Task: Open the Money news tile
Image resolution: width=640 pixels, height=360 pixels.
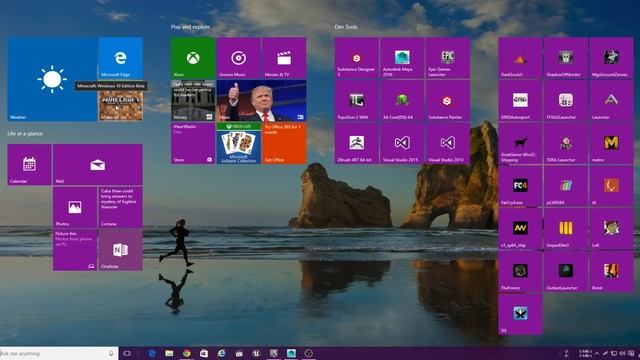Action: pyautogui.click(x=193, y=100)
